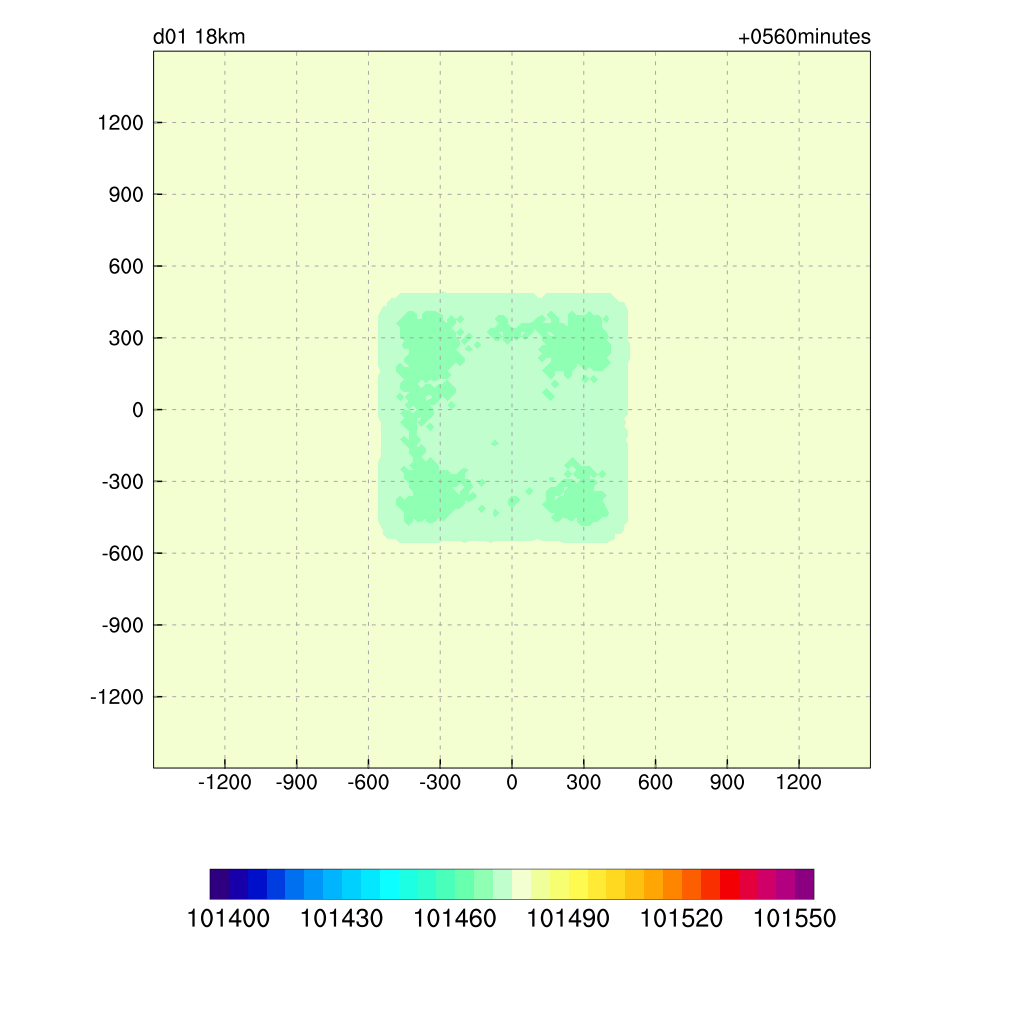Click the colorbar label 101490

point(568,919)
